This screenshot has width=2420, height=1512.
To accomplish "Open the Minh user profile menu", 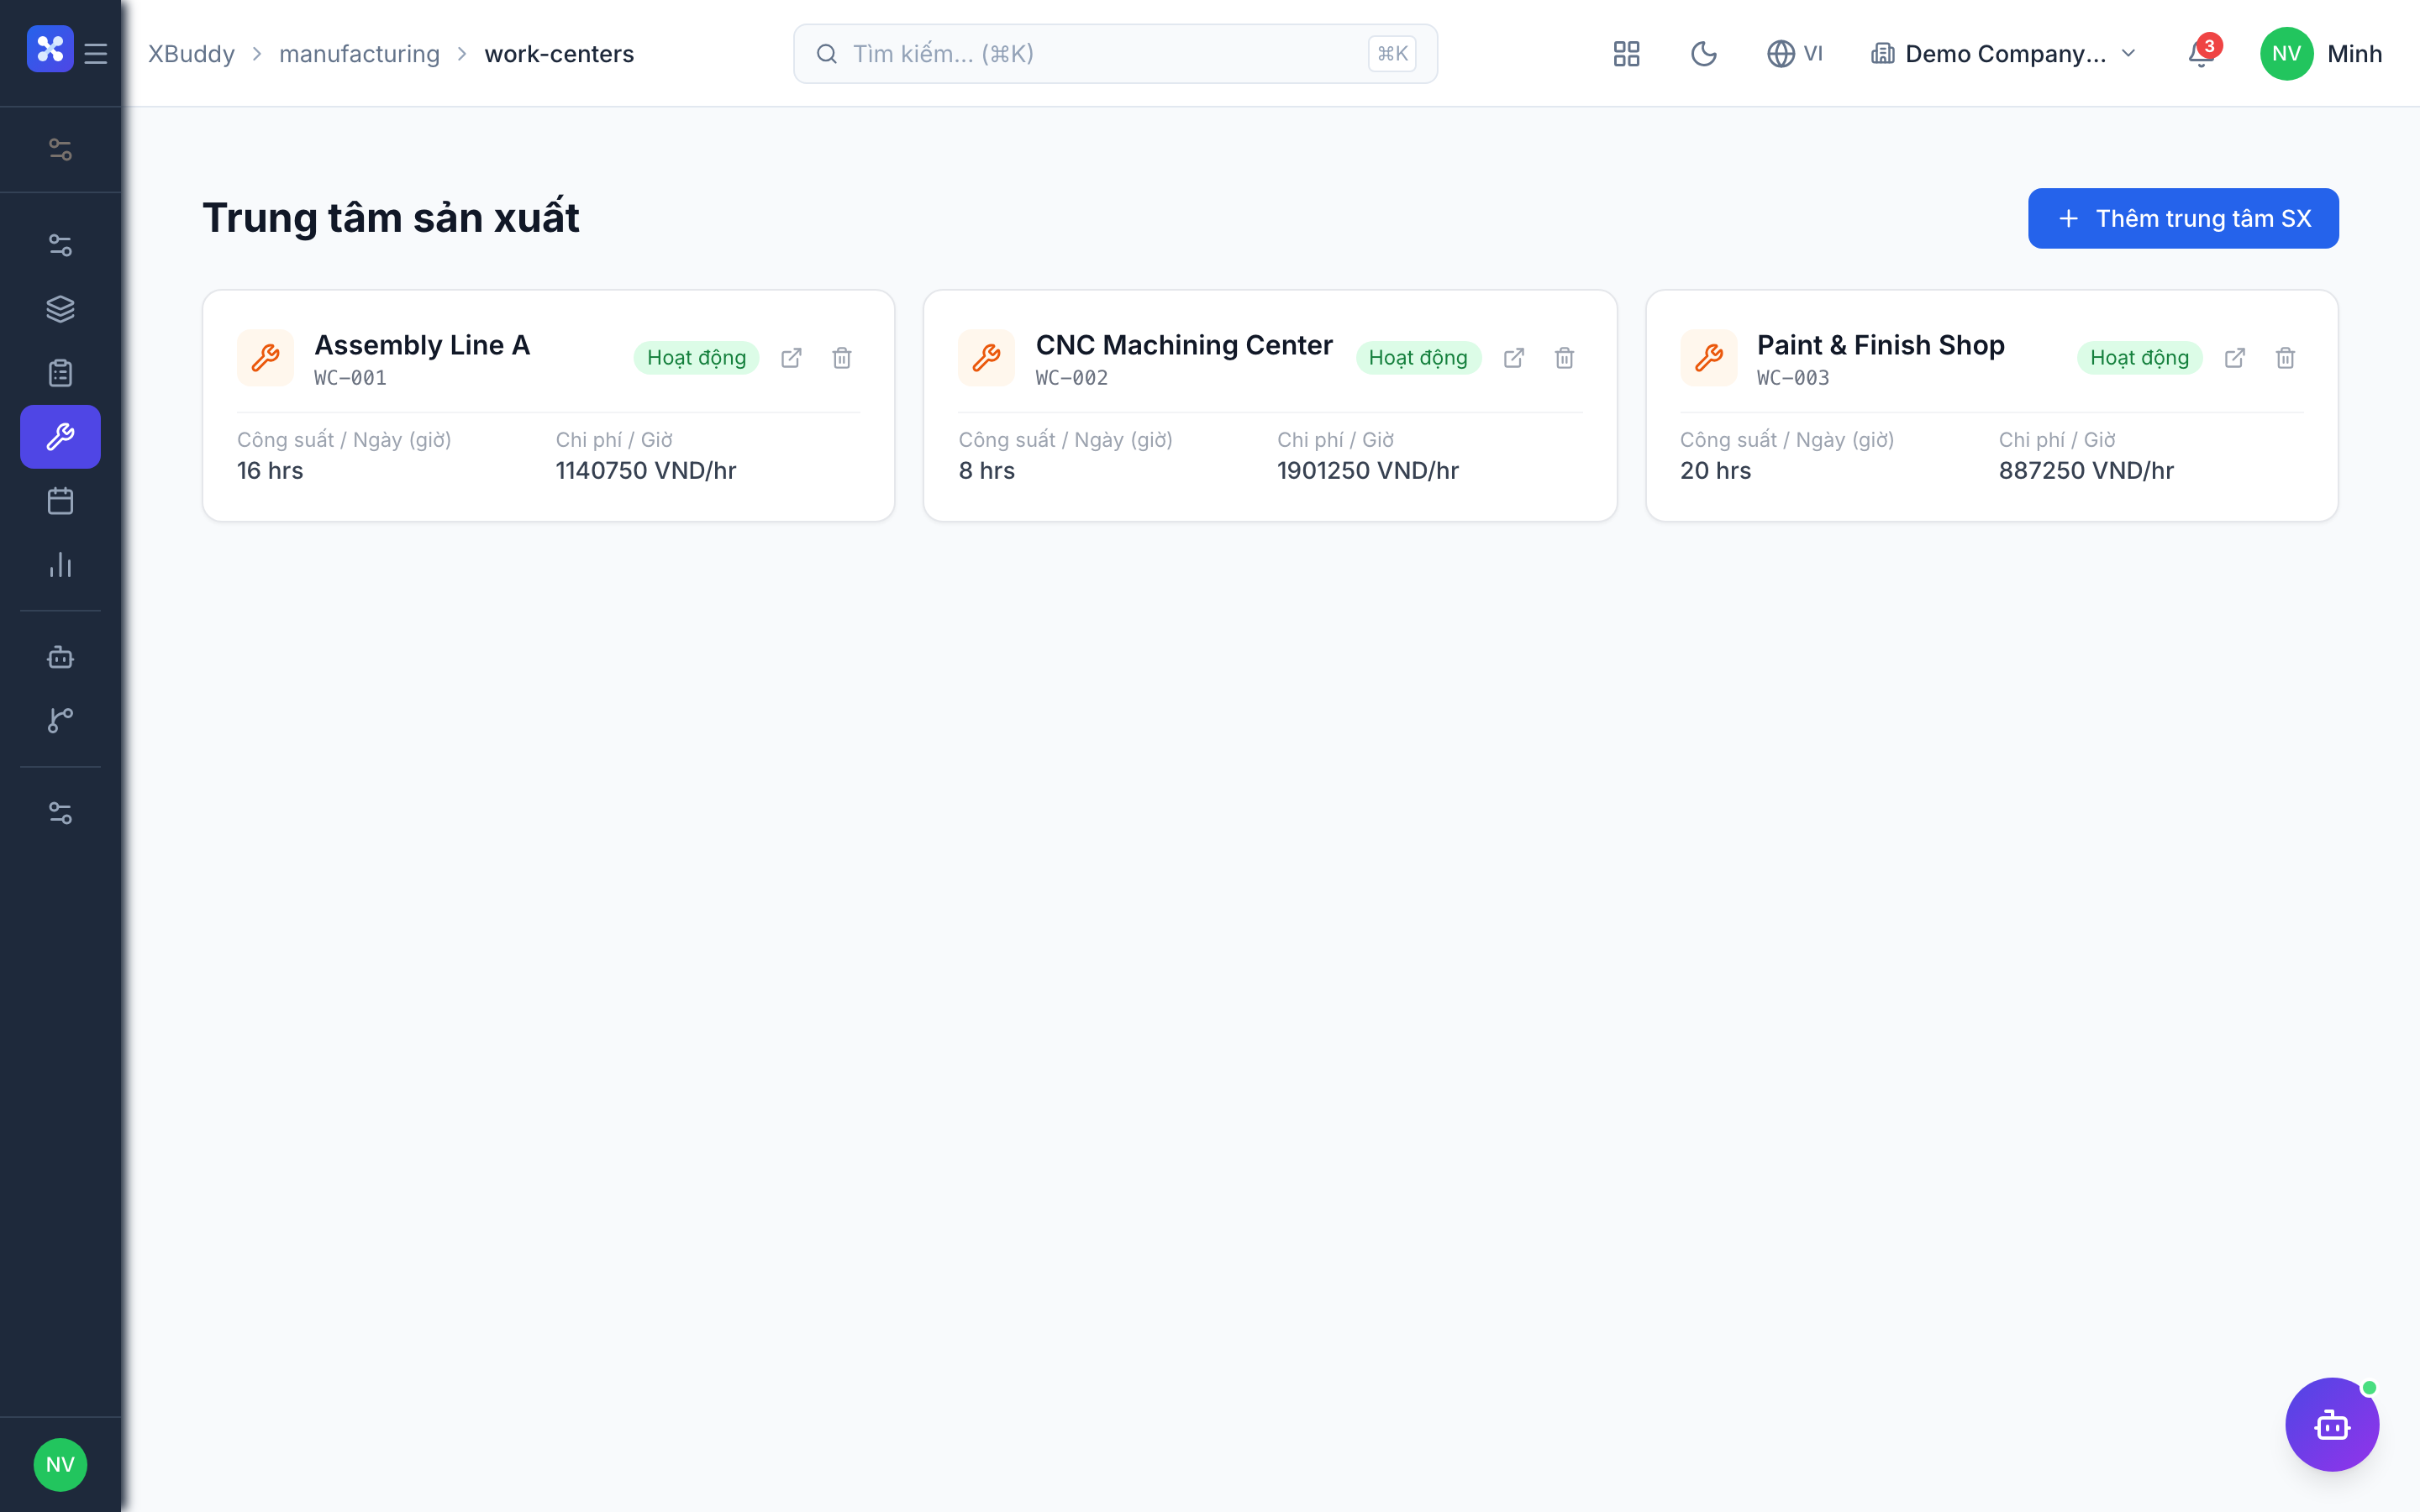I will pyautogui.click(x=2321, y=54).
